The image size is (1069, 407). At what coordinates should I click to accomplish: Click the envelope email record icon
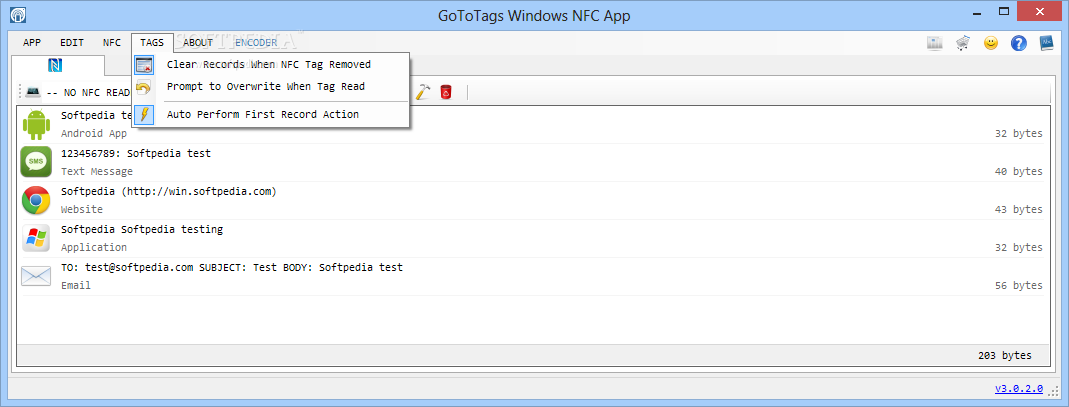click(35, 276)
